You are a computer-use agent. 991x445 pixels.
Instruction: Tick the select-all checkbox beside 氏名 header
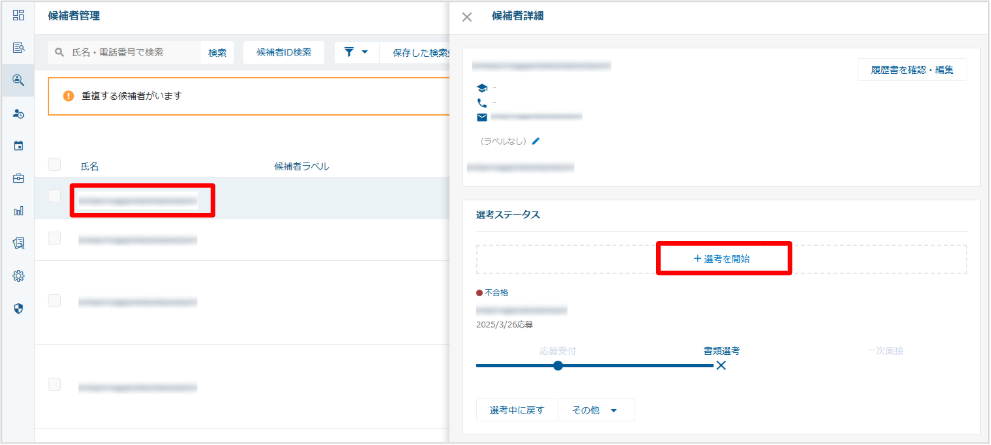[x=55, y=165]
